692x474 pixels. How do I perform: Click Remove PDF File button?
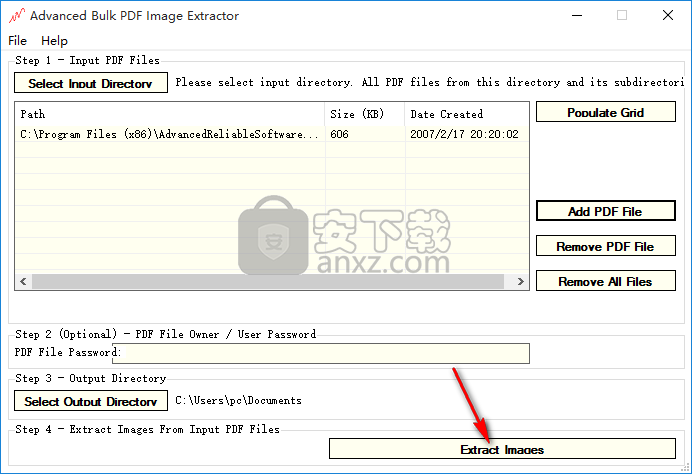(x=606, y=246)
